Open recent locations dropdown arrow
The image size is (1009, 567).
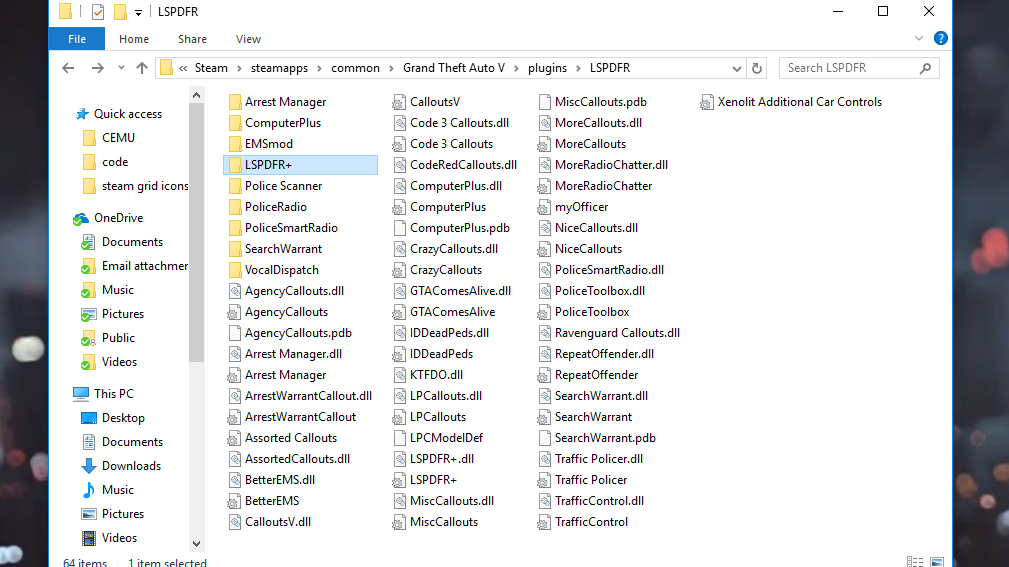click(x=121, y=68)
